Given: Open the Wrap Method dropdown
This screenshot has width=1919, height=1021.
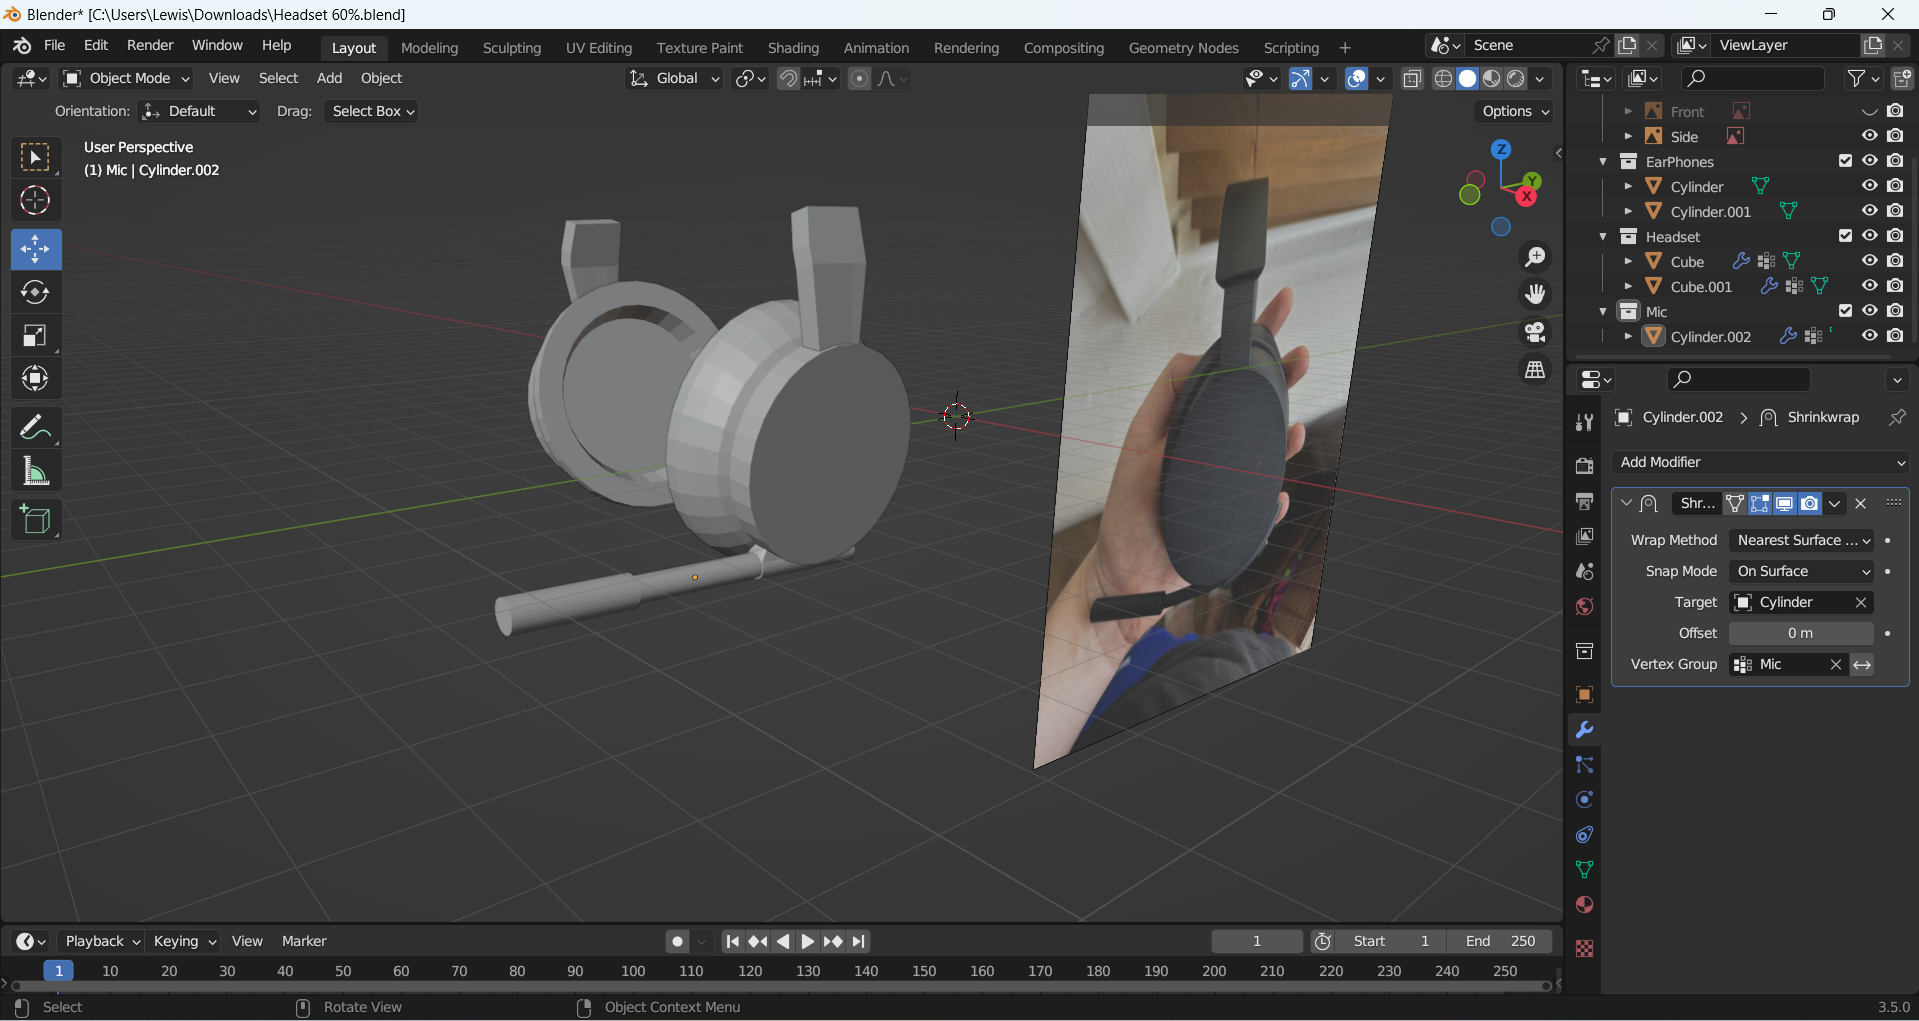Looking at the screenshot, I should pos(1802,540).
